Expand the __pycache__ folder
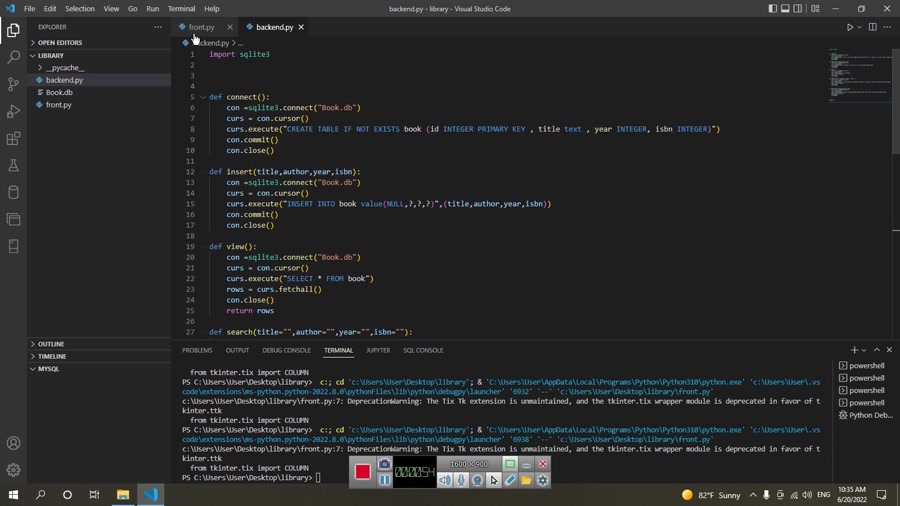 point(64,68)
